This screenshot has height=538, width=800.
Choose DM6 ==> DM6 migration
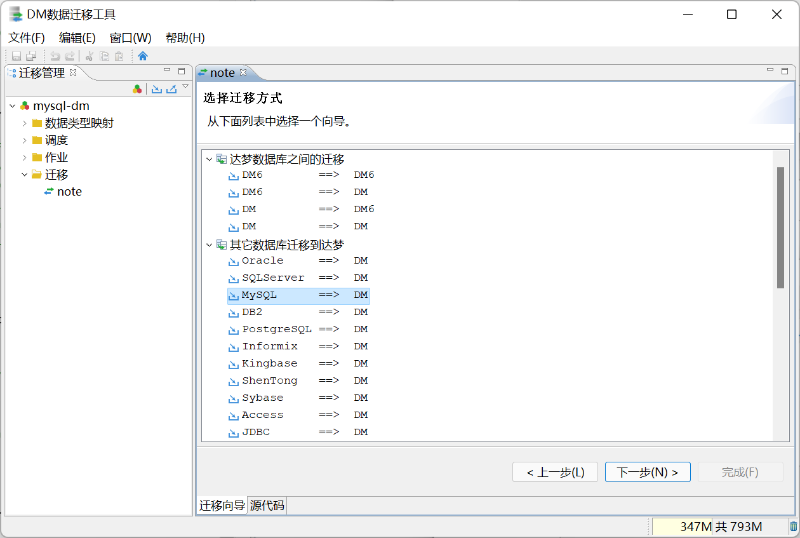click(301, 175)
